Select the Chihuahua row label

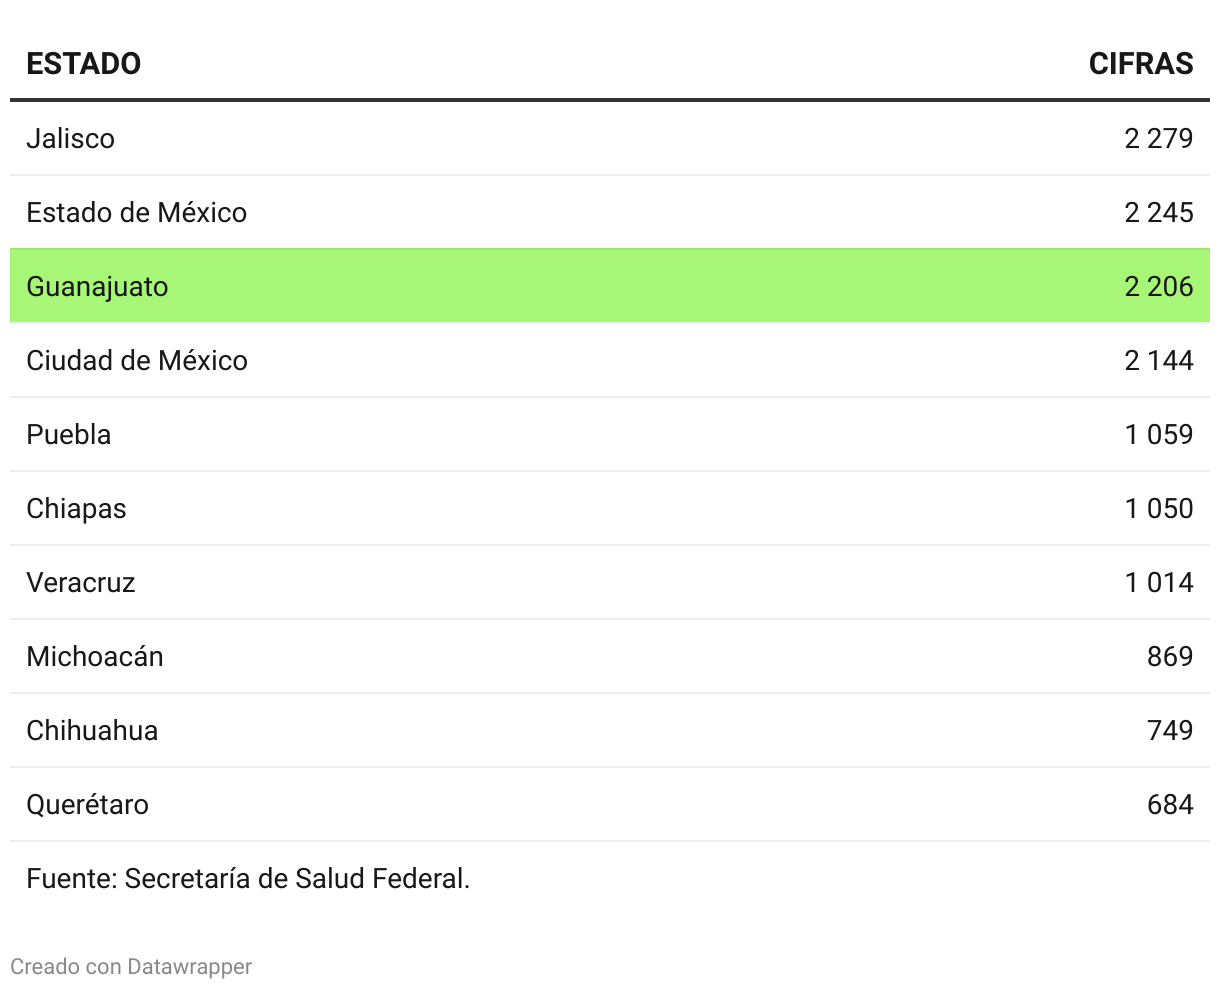tap(92, 730)
